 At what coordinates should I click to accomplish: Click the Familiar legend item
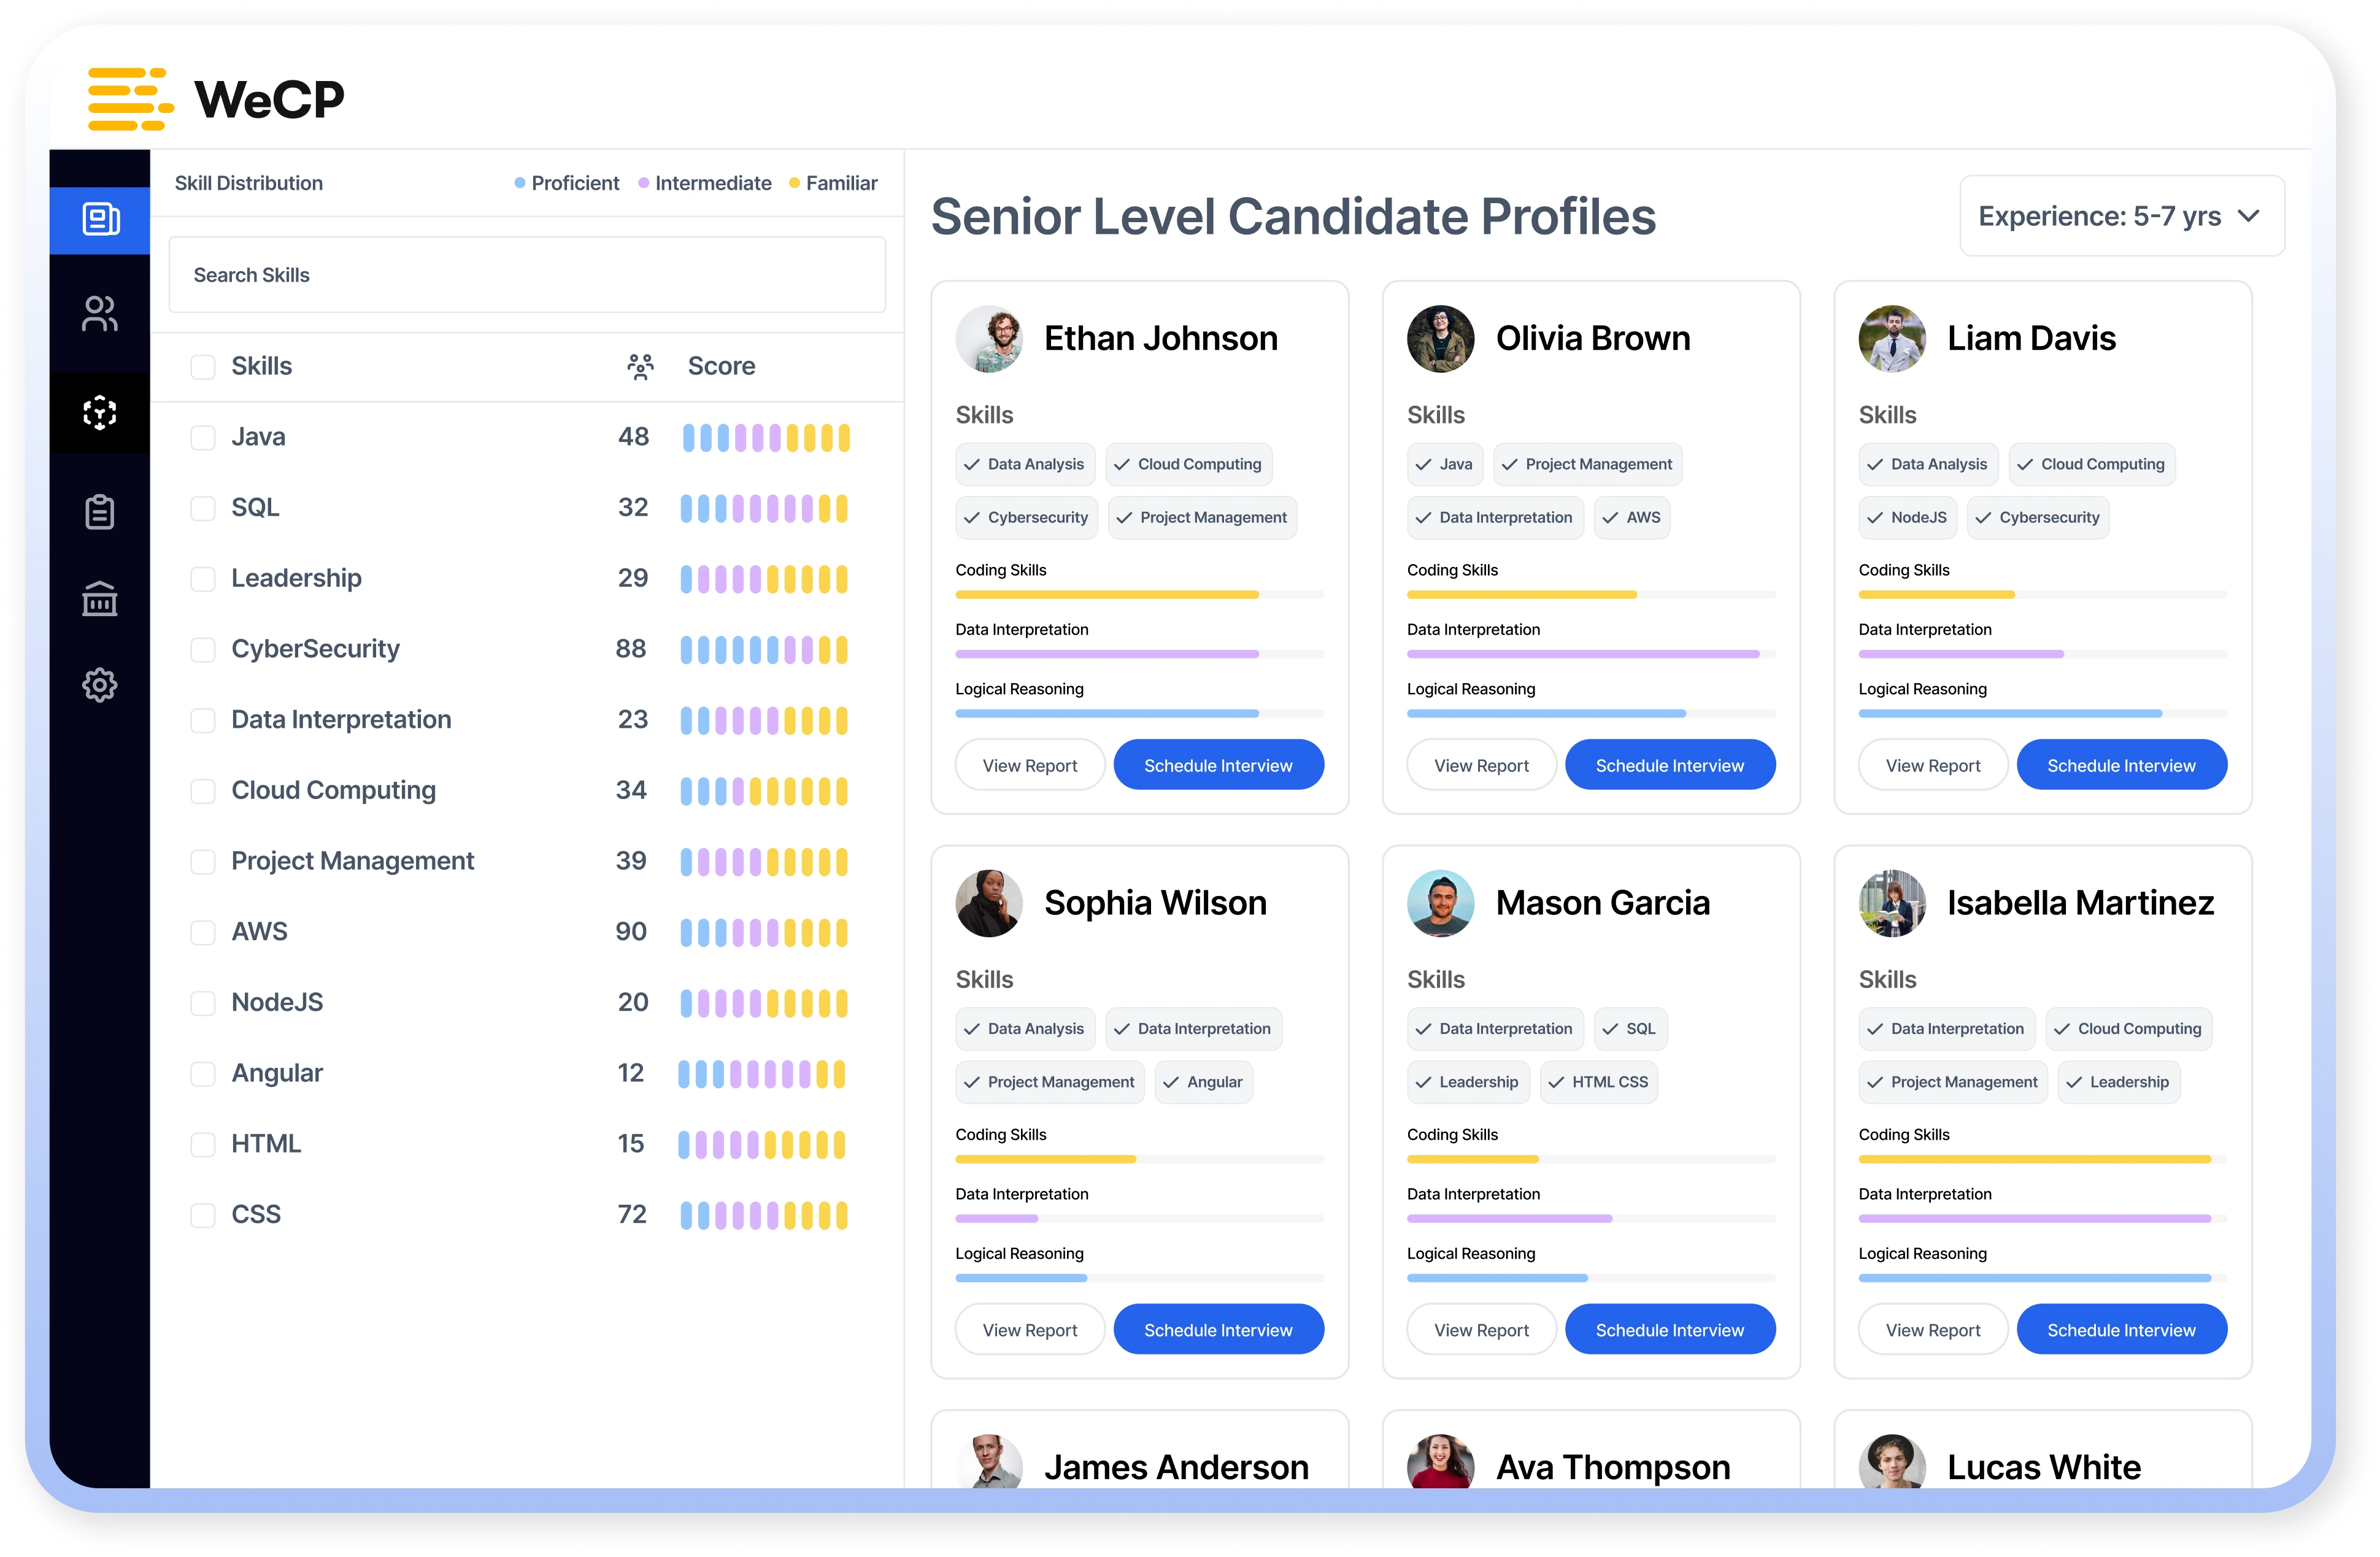(x=833, y=183)
